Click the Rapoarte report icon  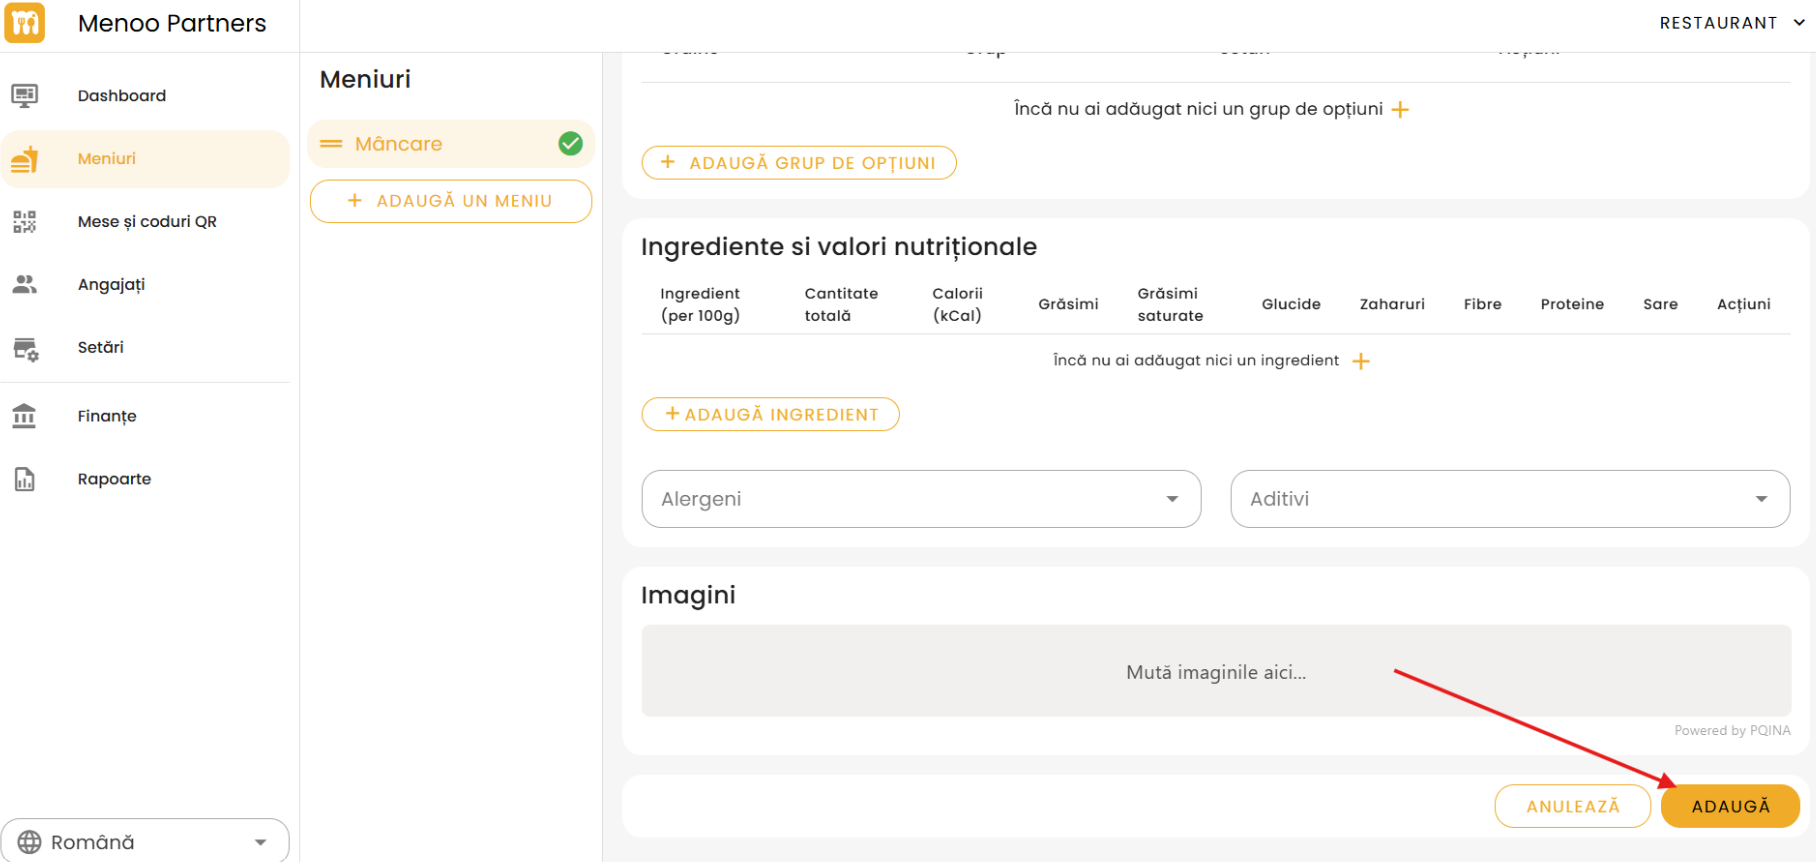click(25, 479)
